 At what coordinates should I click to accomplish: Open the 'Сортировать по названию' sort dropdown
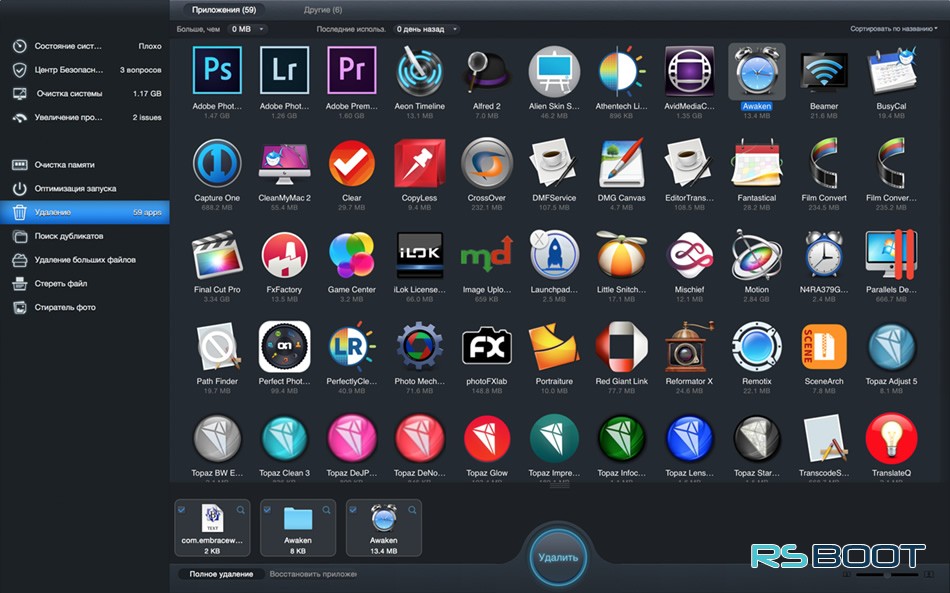coord(894,28)
